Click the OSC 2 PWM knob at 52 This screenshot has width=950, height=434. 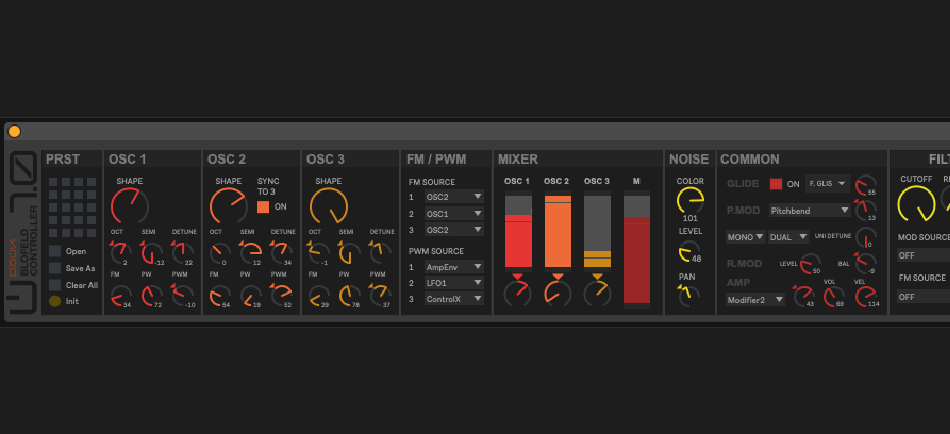[281, 295]
